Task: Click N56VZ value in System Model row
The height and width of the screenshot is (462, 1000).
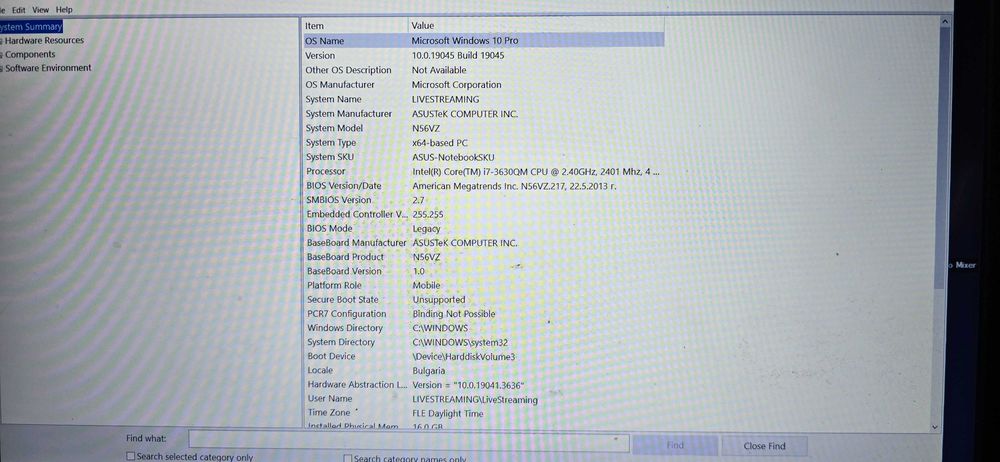Action: [x=426, y=128]
